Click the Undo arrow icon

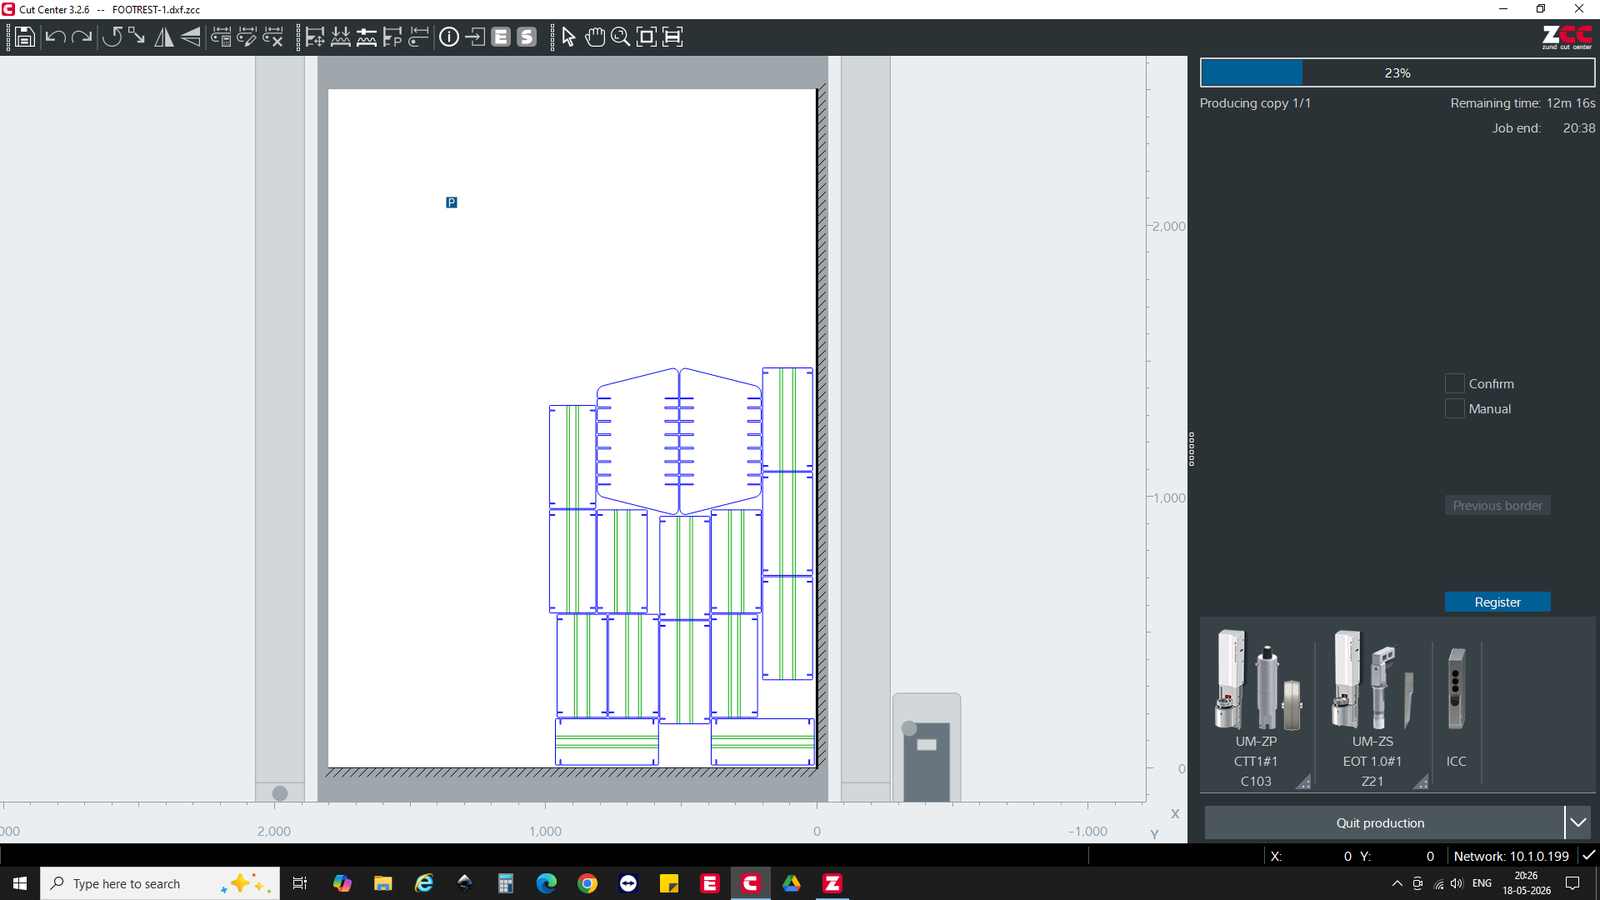tap(55, 37)
